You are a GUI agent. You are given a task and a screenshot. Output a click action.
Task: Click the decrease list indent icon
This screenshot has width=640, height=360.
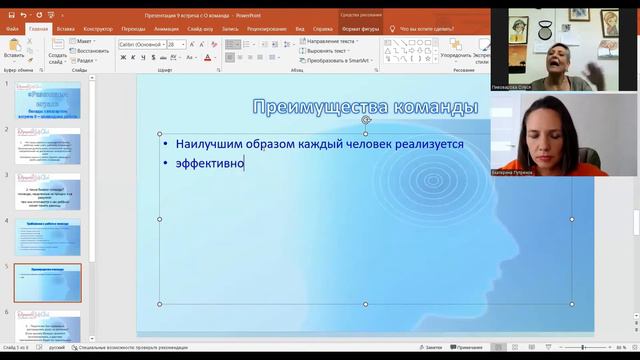click(264, 44)
